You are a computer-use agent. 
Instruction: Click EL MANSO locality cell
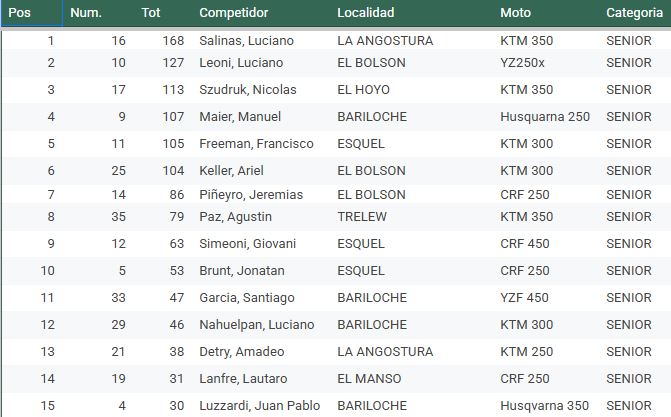[370, 379]
